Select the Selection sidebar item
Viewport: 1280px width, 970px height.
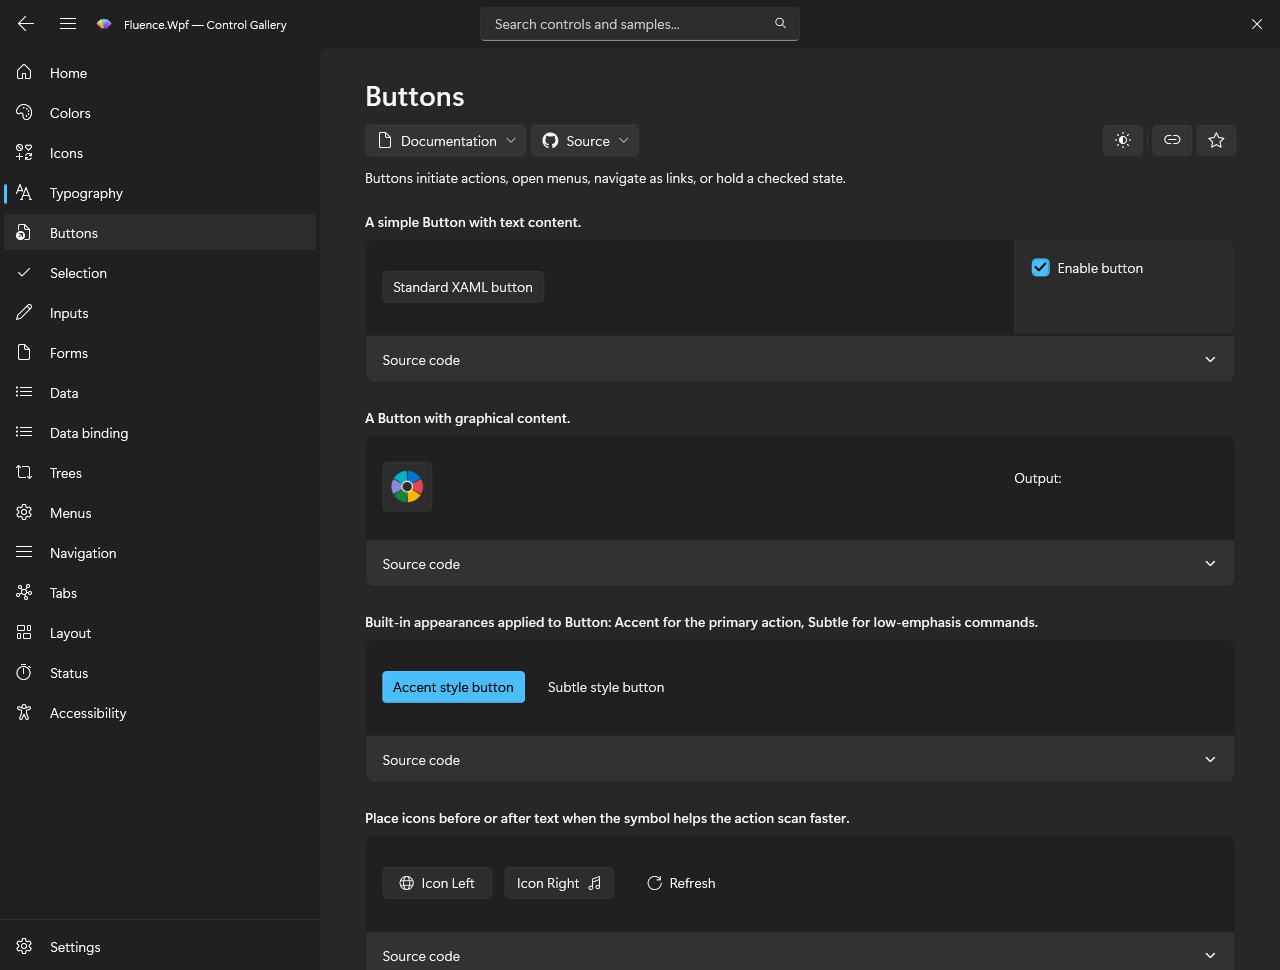tap(160, 272)
